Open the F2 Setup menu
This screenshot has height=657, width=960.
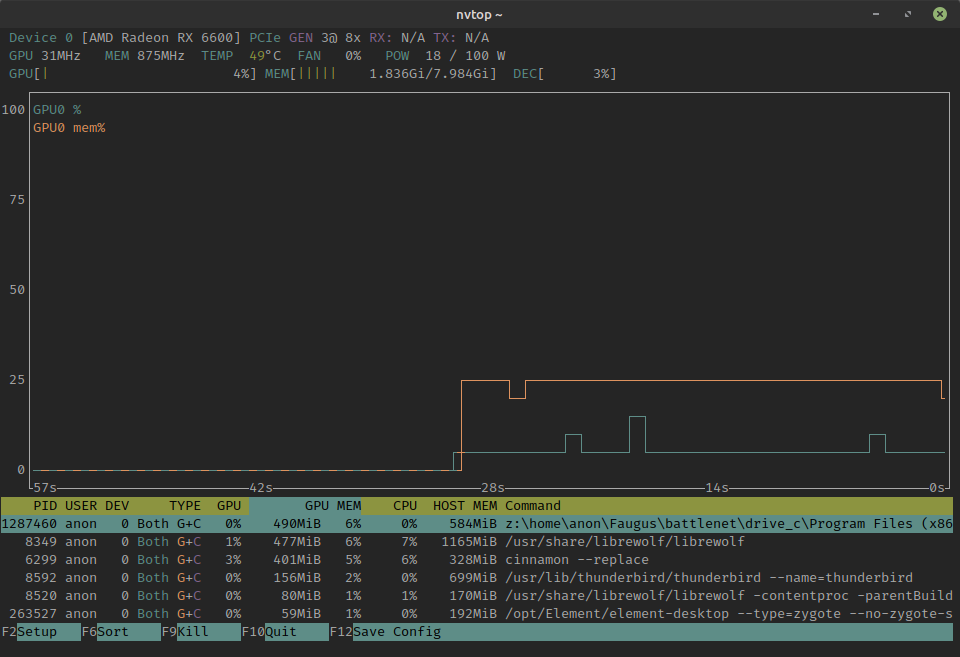[x=40, y=632]
